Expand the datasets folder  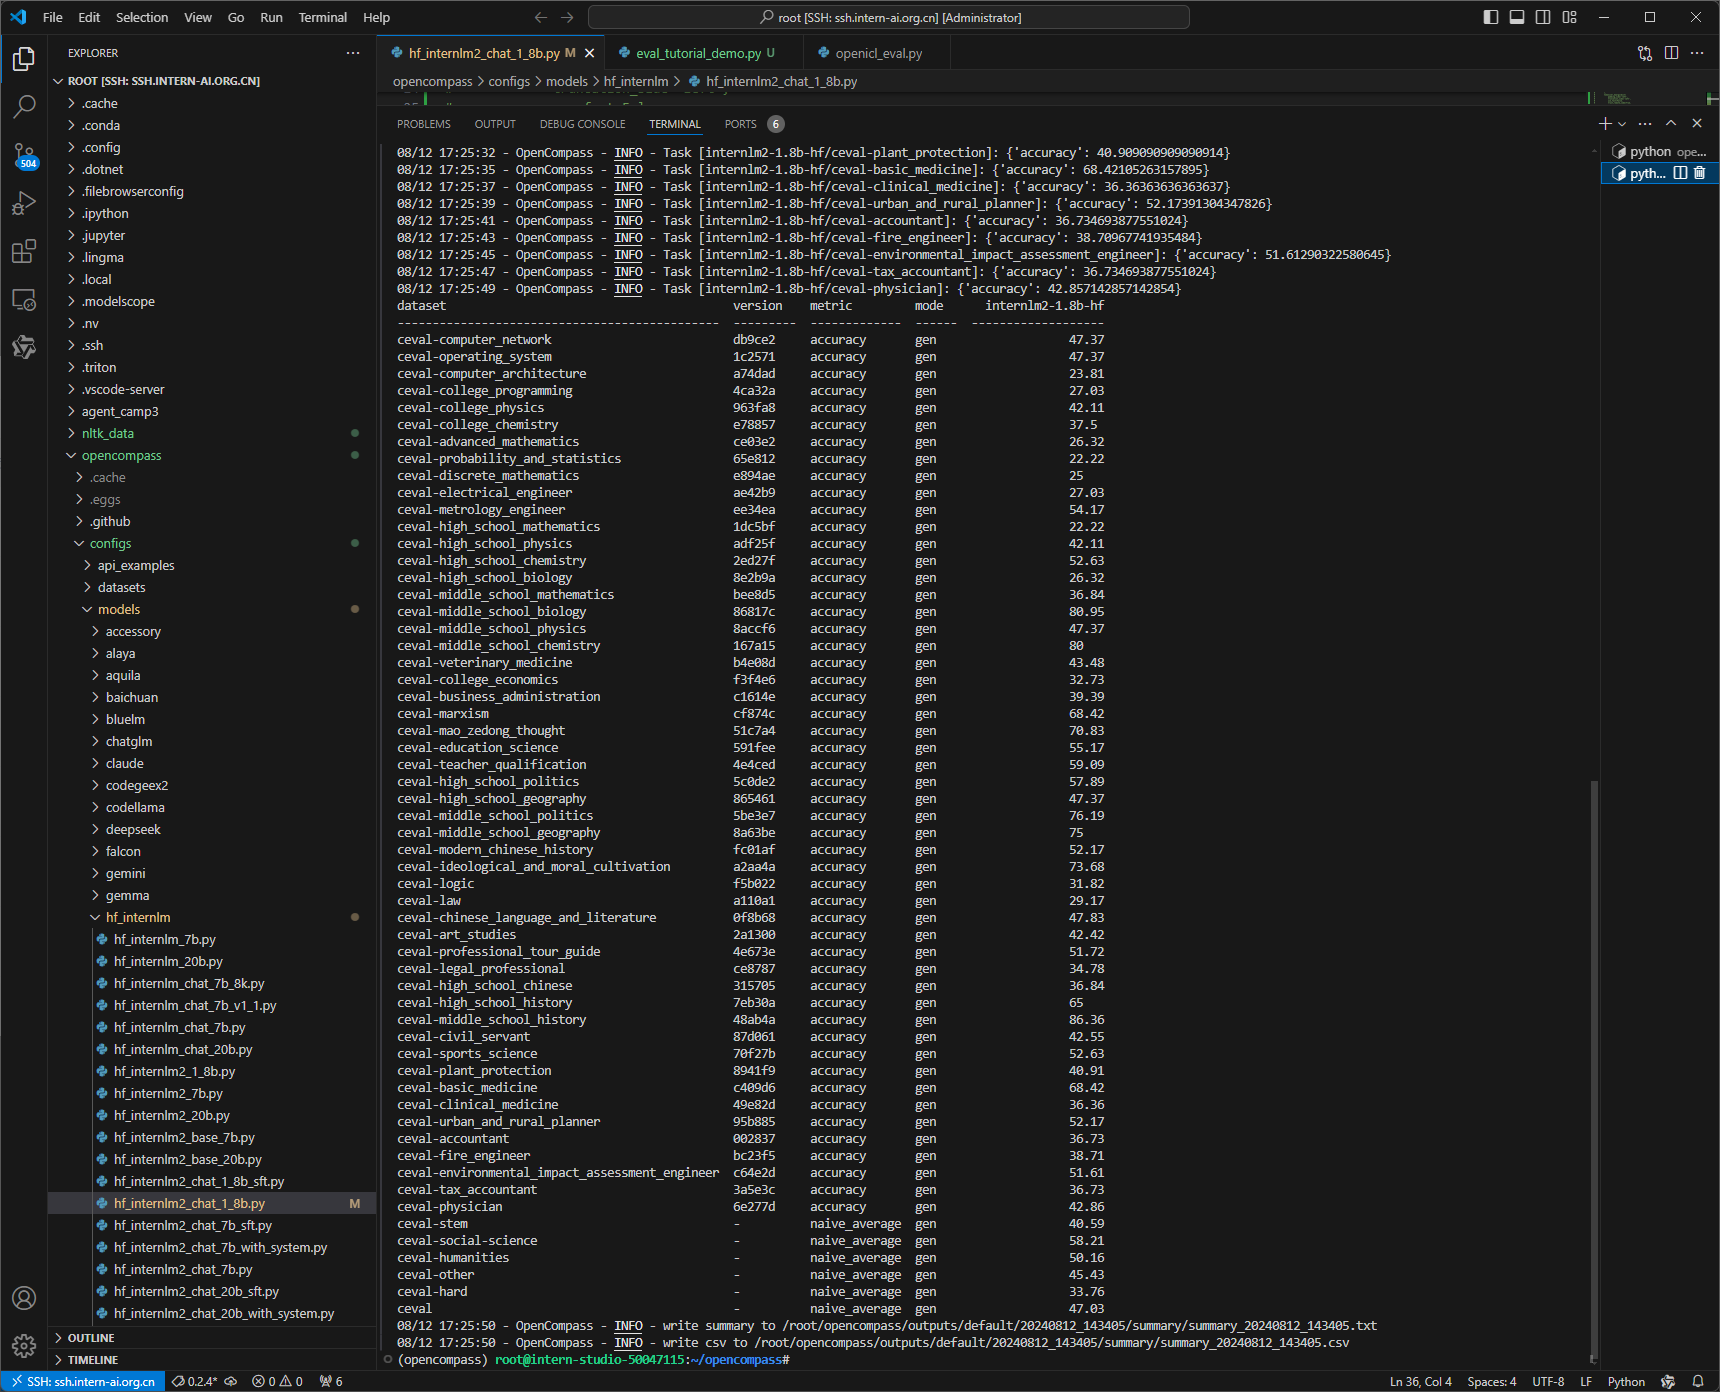121,587
